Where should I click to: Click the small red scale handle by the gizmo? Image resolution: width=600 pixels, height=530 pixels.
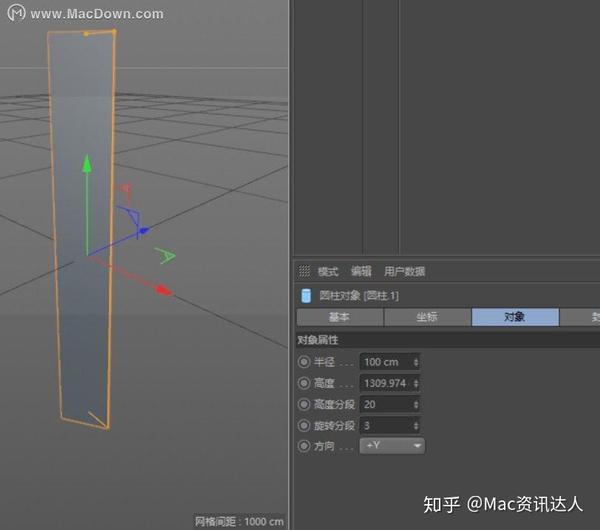pyautogui.click(x=126, y=188)
